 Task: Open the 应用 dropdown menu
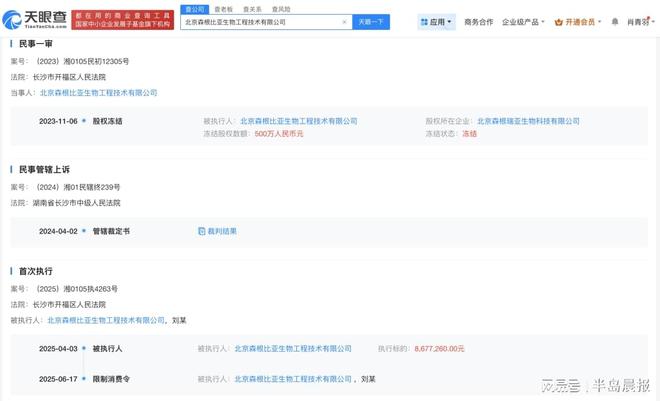(436, 22)
